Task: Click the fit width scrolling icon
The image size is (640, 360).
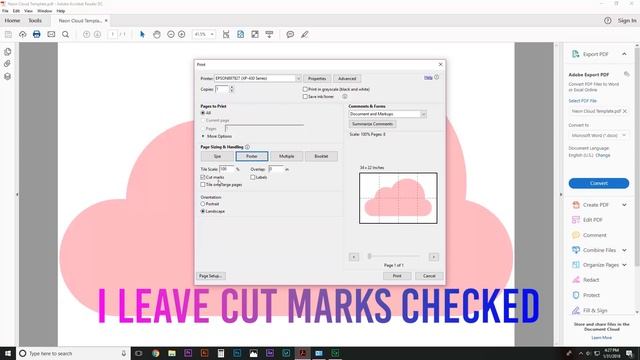Action: 226,35
